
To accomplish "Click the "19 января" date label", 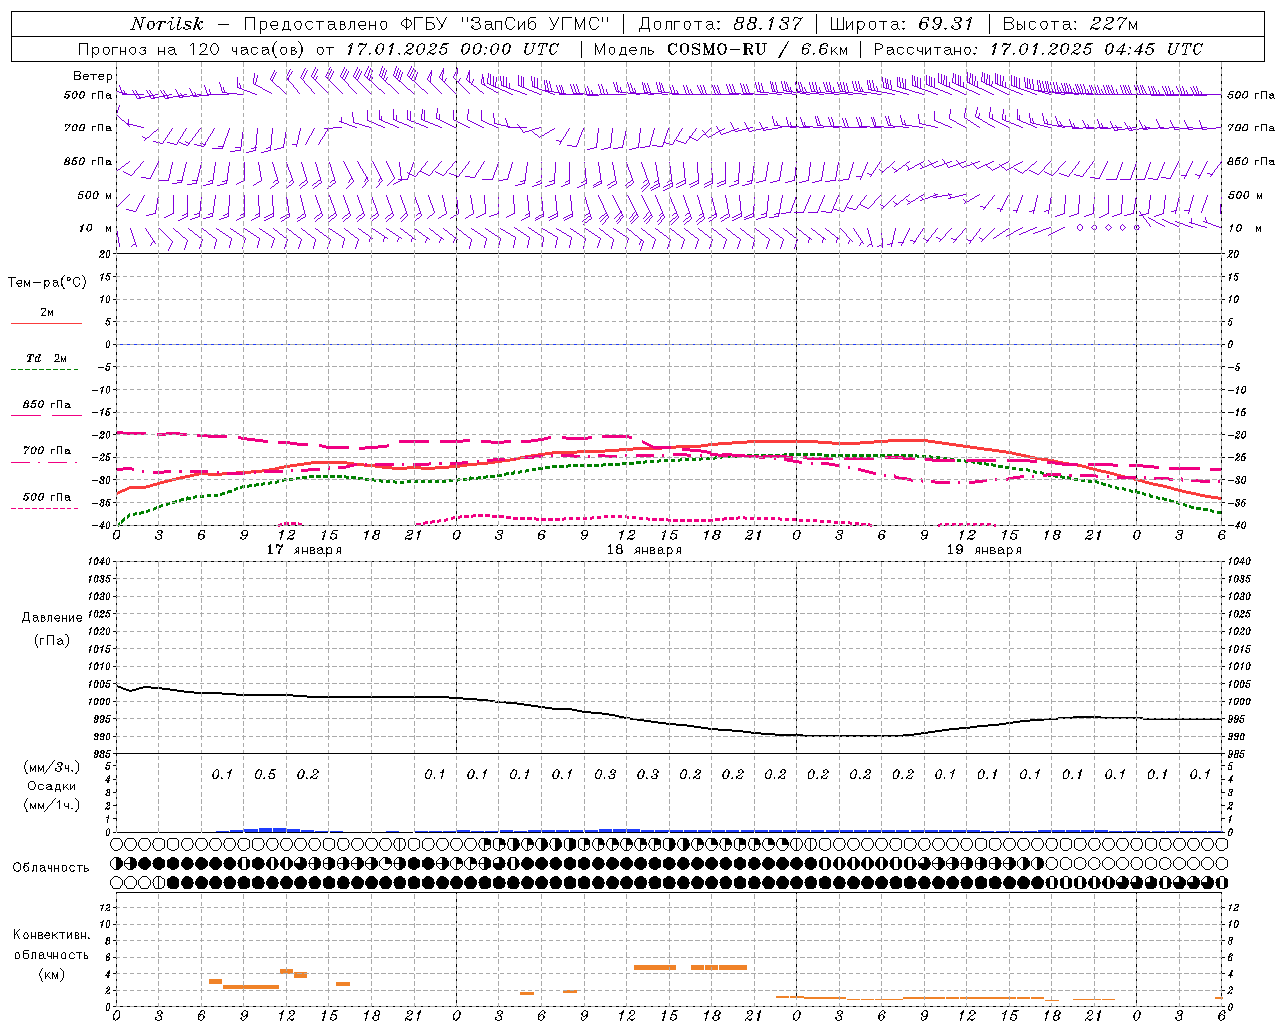I will tap(984, 550).
